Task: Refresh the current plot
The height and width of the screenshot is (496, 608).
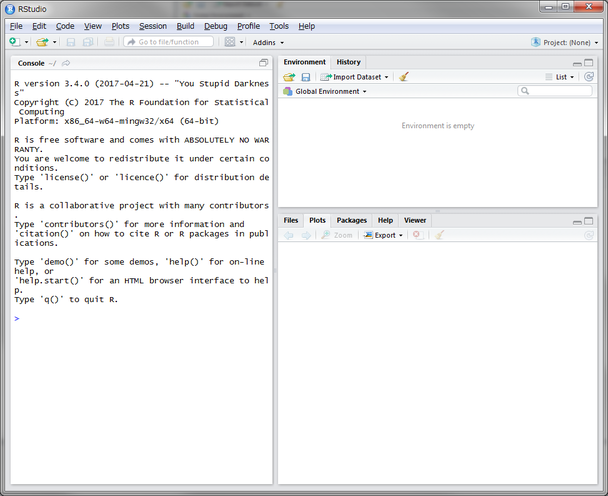Action: pos(589,235)
